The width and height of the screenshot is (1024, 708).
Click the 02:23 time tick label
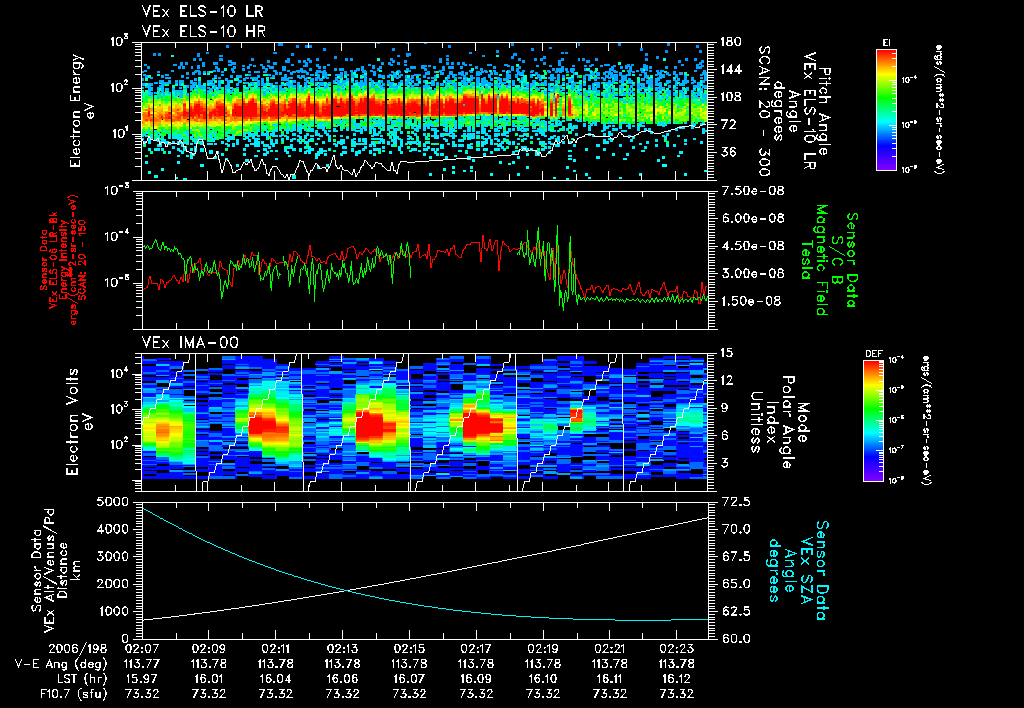(677, 649)
